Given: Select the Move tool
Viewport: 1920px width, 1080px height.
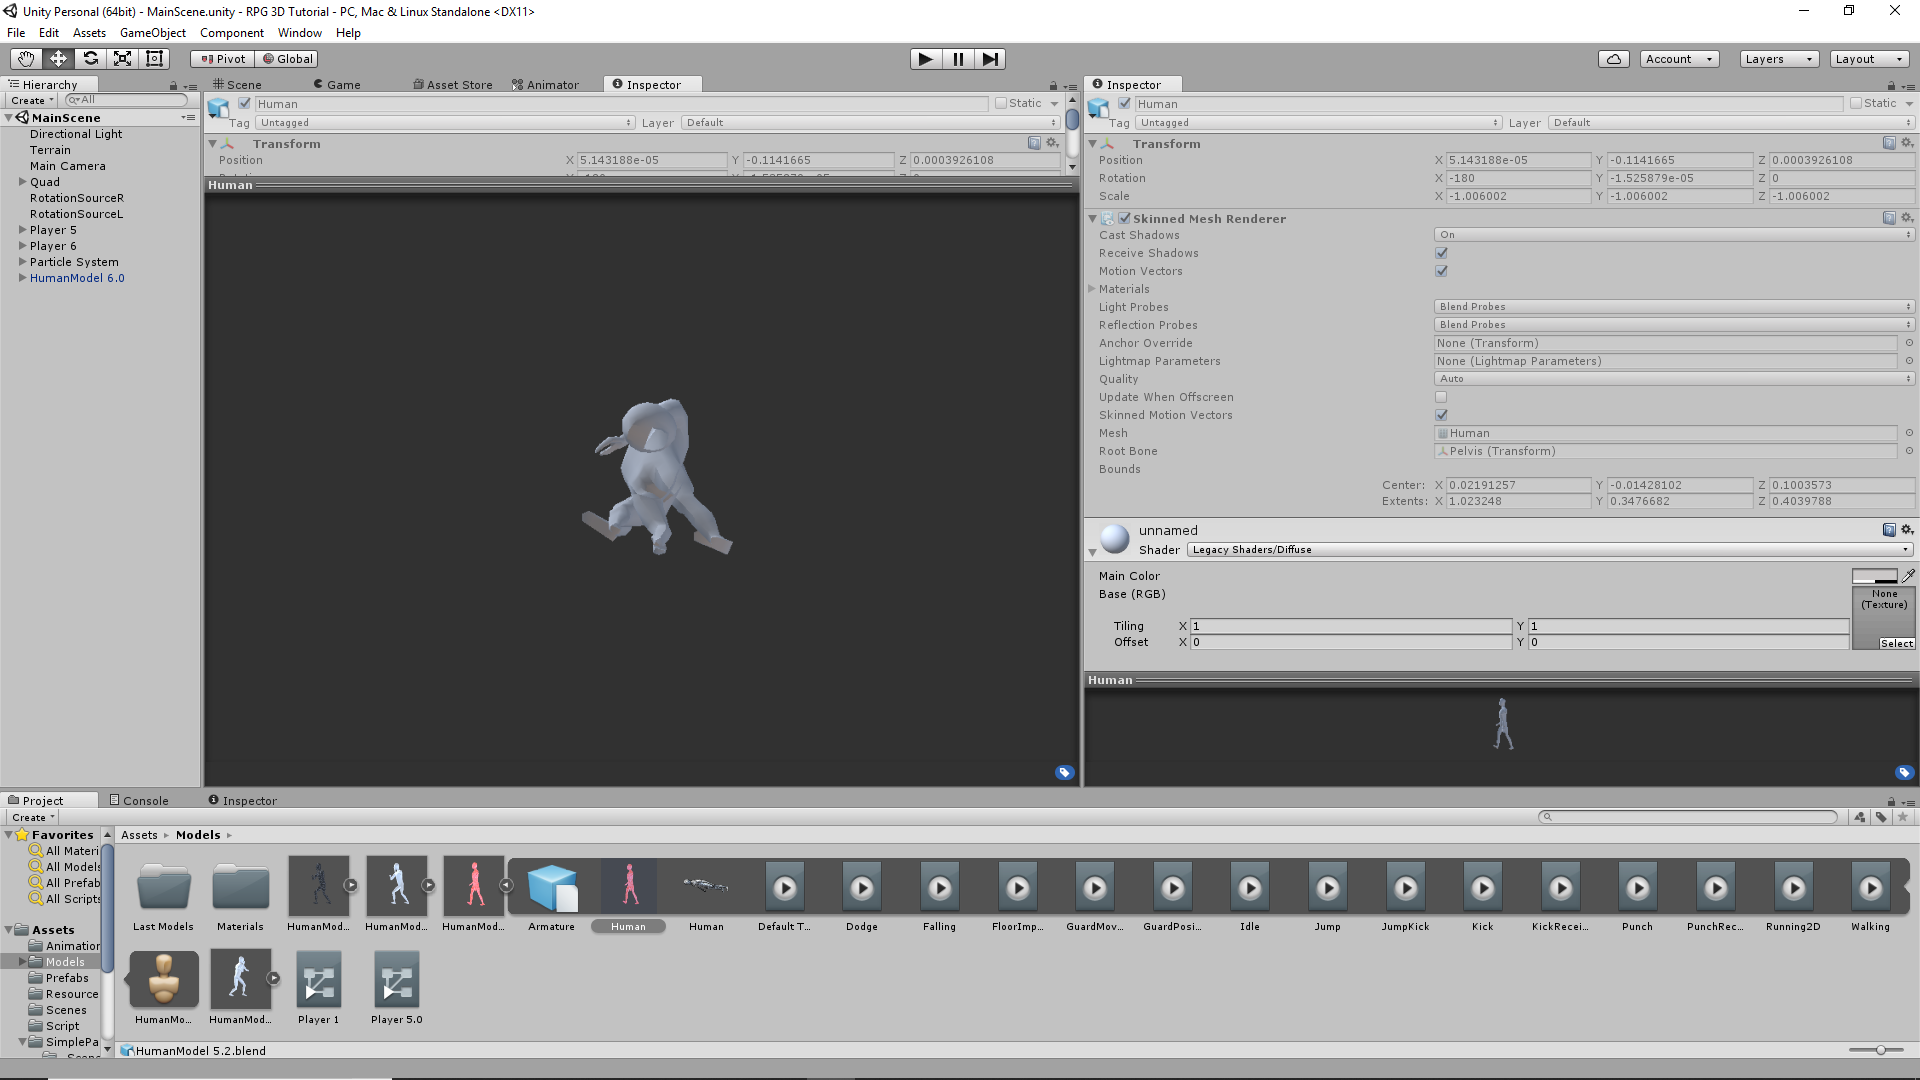Looking at the screenshot, I should pyautogui.click(x=58, y=59).
